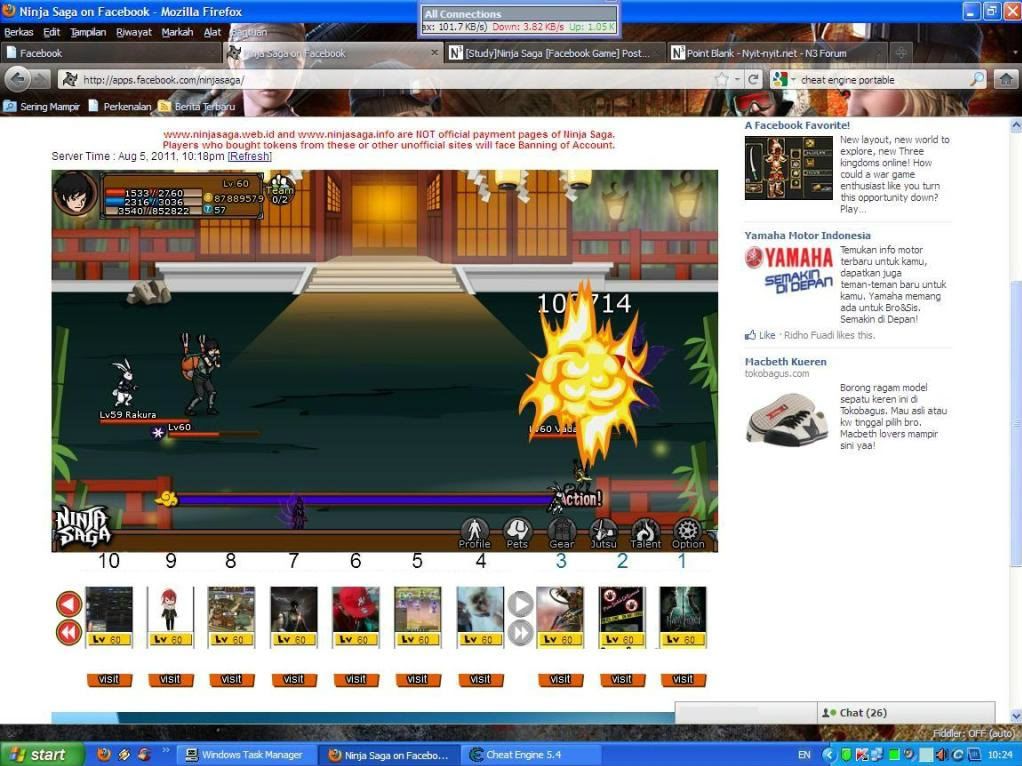The width and height of the screenshot is (1022, 766).
Task: Open the Tampilan menu
Action: [88, 32]
